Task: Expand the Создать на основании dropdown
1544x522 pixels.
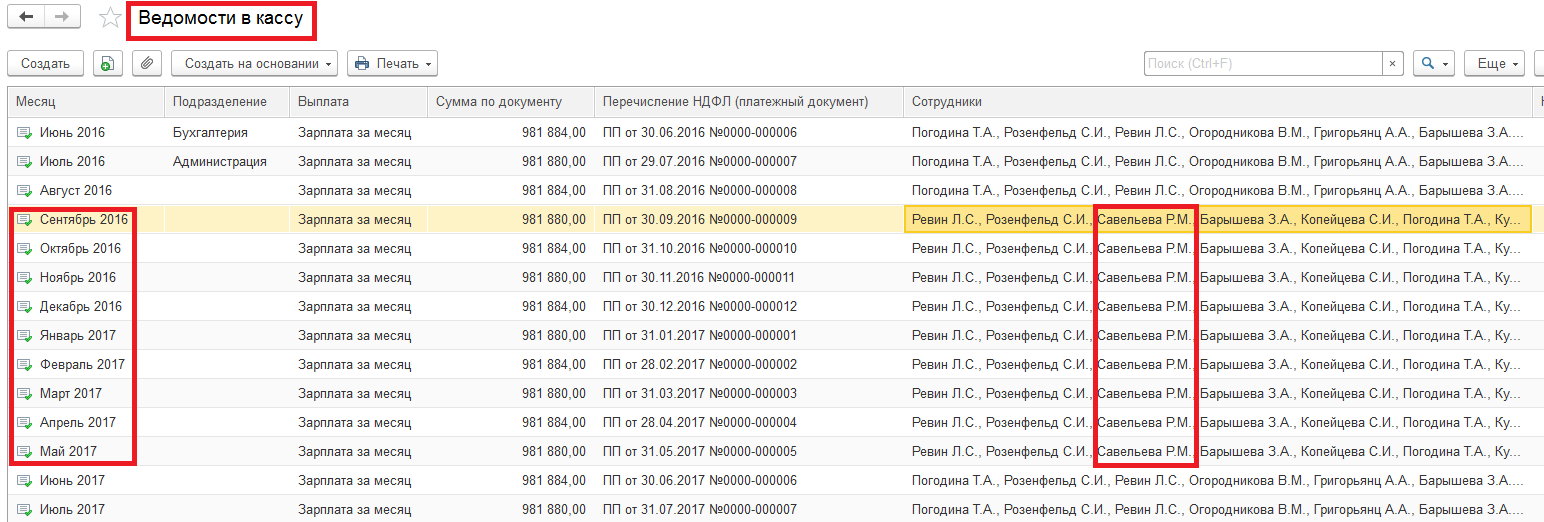Action: (255, 63)
